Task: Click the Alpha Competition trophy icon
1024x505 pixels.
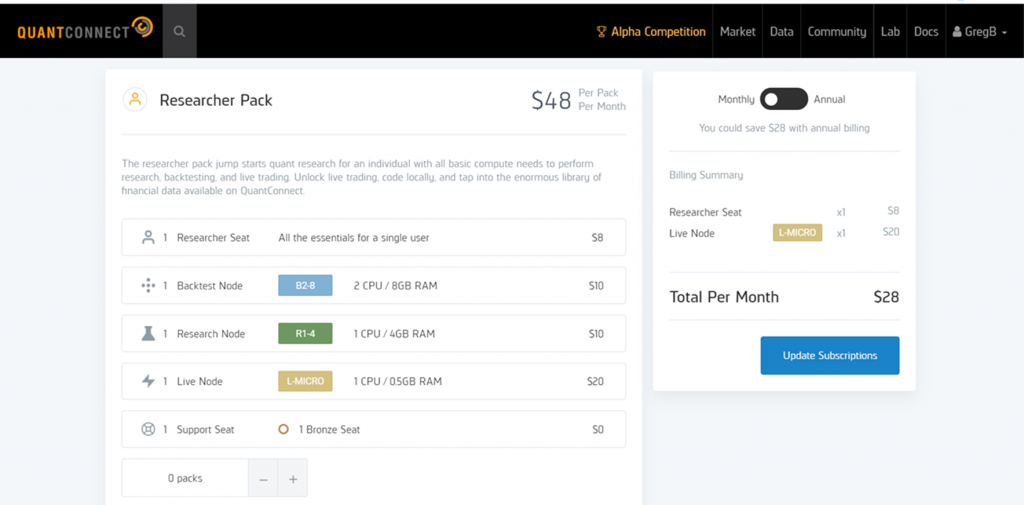Action: tap(601, 31)
